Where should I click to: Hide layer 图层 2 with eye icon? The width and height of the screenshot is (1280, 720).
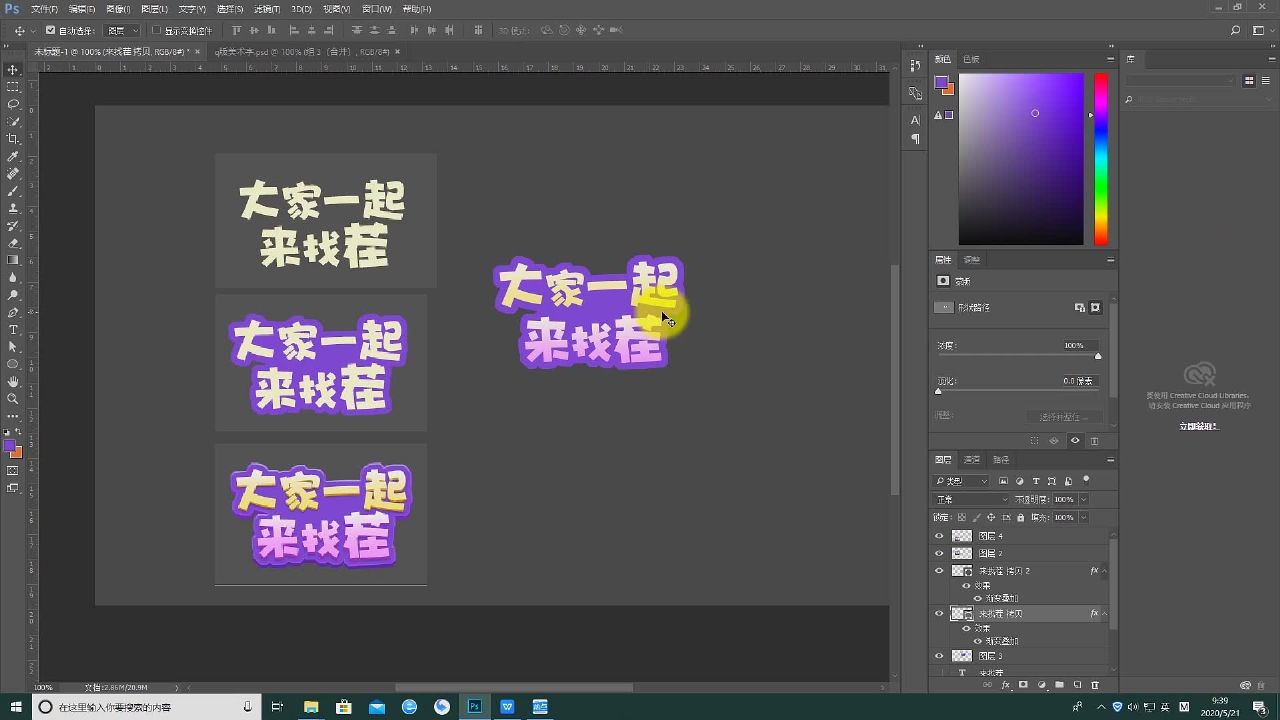(939, 553)
